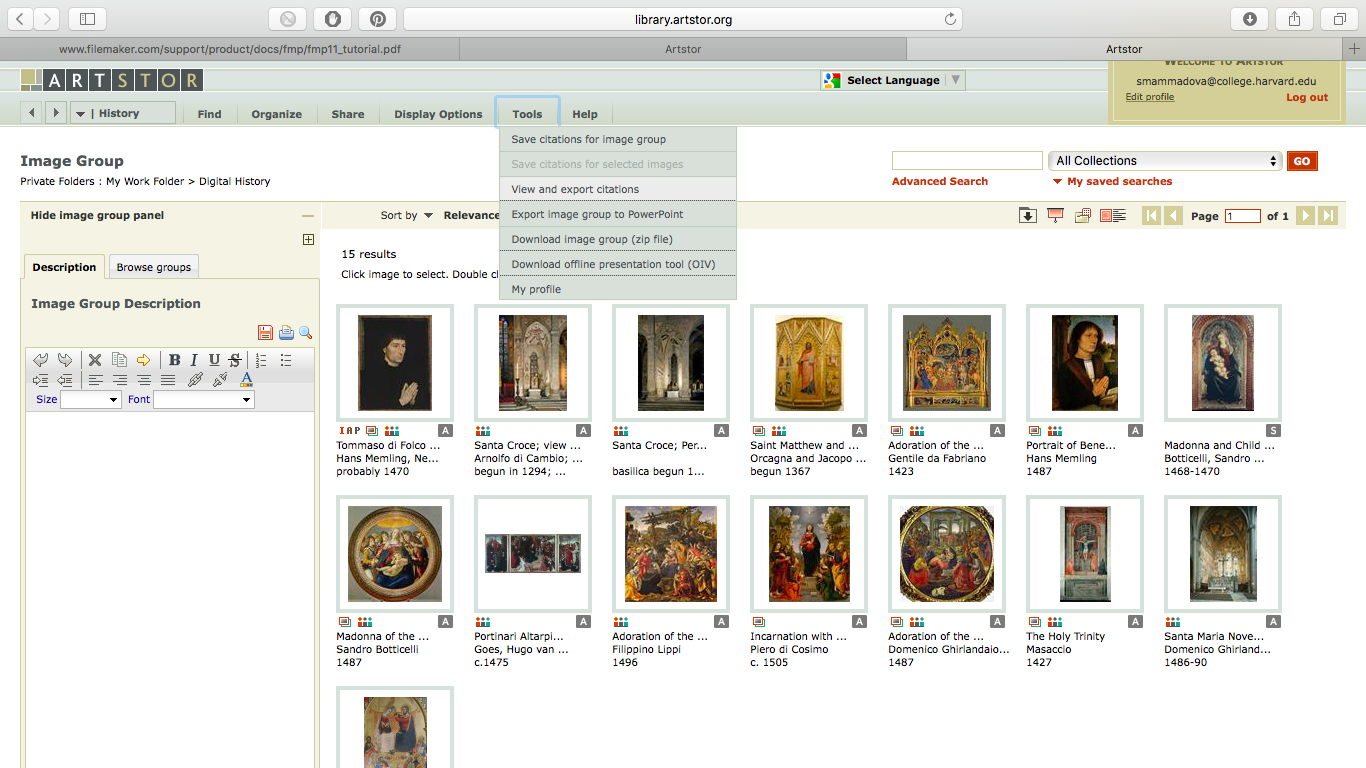Click the Edit profile link
This screenshot has width=1366, height=768.
coord(1150,97)
